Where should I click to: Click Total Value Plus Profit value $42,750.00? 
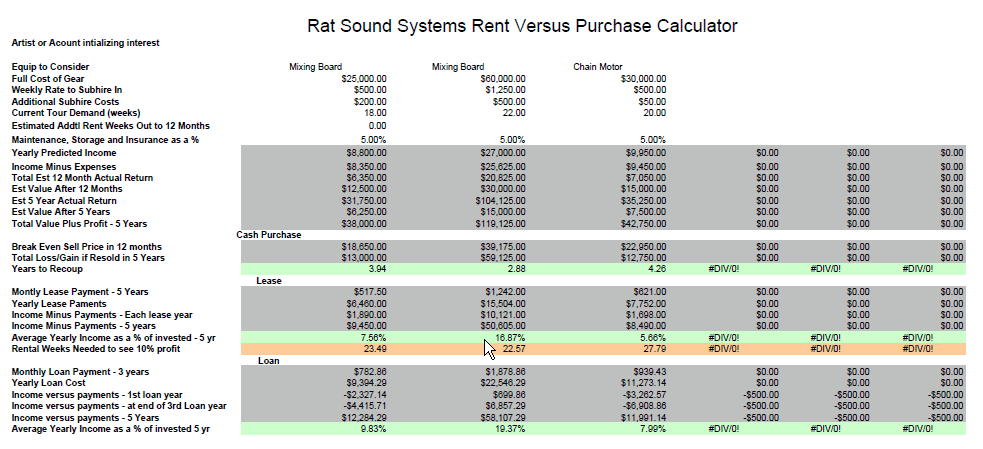(643, 224)
